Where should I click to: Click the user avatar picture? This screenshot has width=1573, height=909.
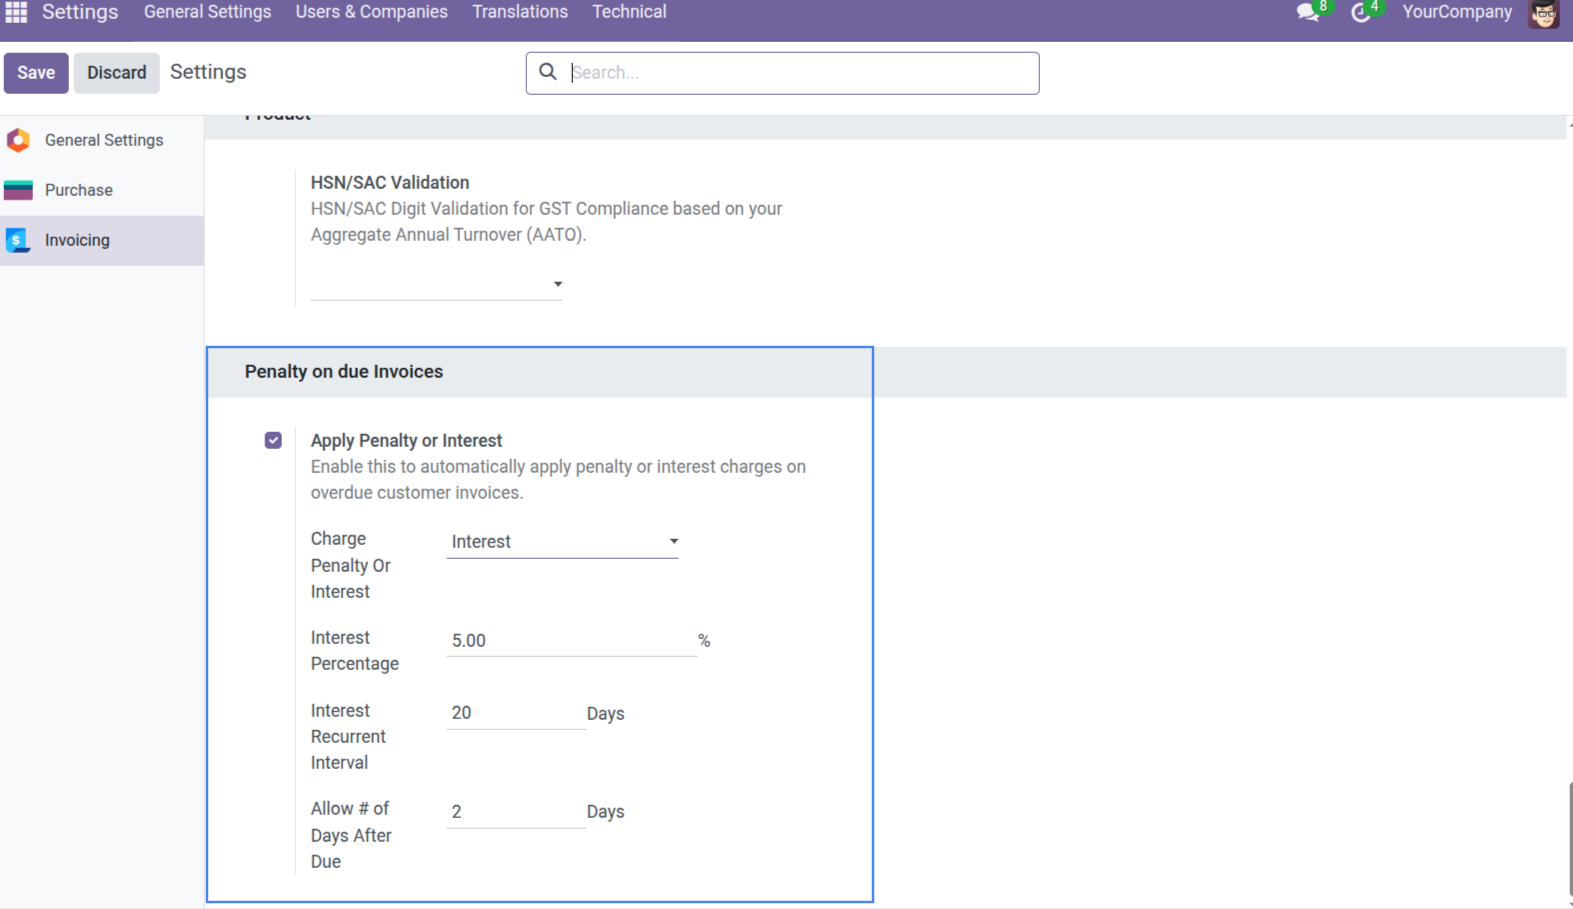tap(1544, 13)
